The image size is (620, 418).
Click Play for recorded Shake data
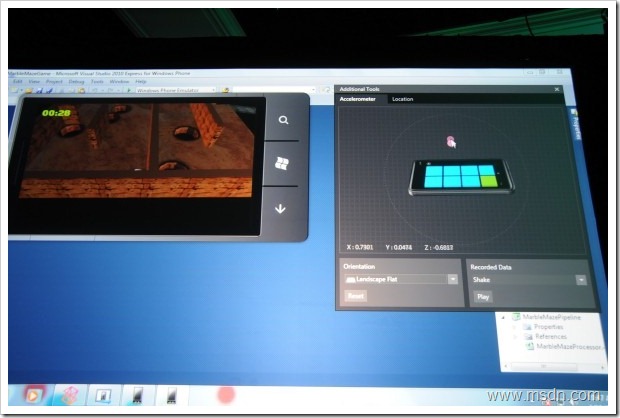pos(483,297)
